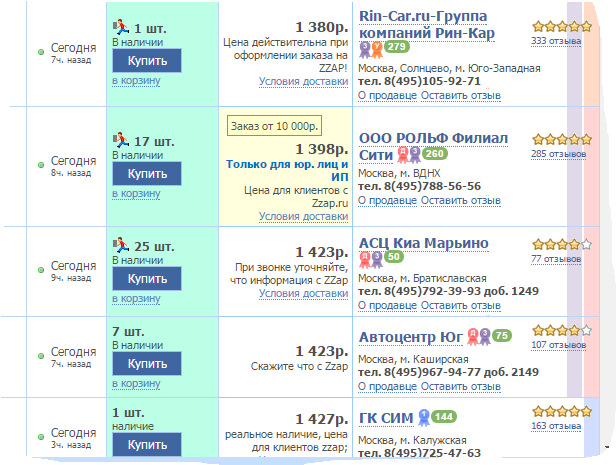The width and height of the screenshot is (616, 465).
Task: Click the 50 rating badge near АСЦ Киа Марьино
Action: (x=393, y=258)
